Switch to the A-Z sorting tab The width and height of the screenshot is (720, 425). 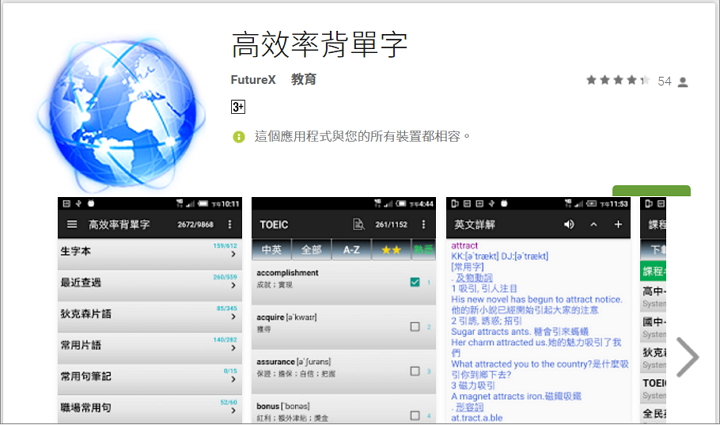coord(352,249)
